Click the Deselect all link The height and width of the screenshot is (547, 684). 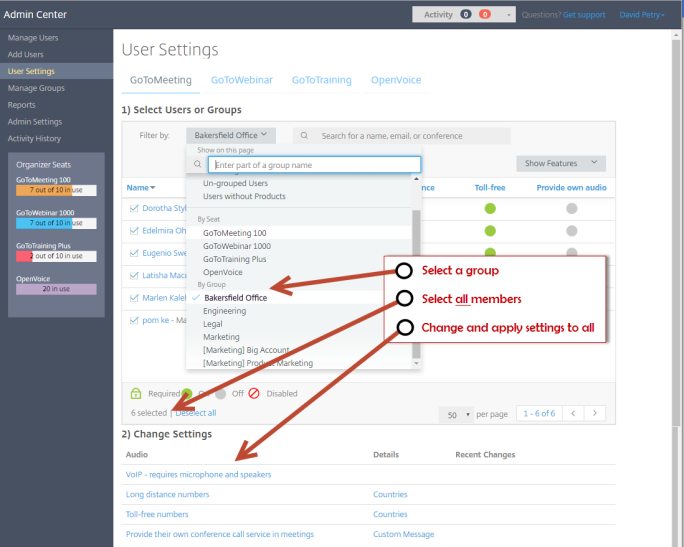tap(196, 413)
